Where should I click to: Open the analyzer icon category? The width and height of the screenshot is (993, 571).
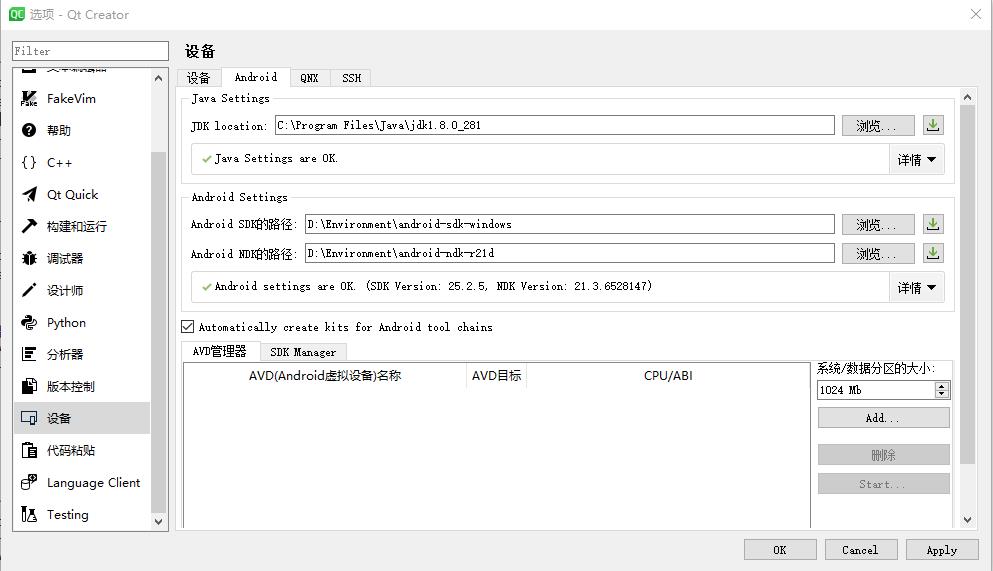pos(29,354)
